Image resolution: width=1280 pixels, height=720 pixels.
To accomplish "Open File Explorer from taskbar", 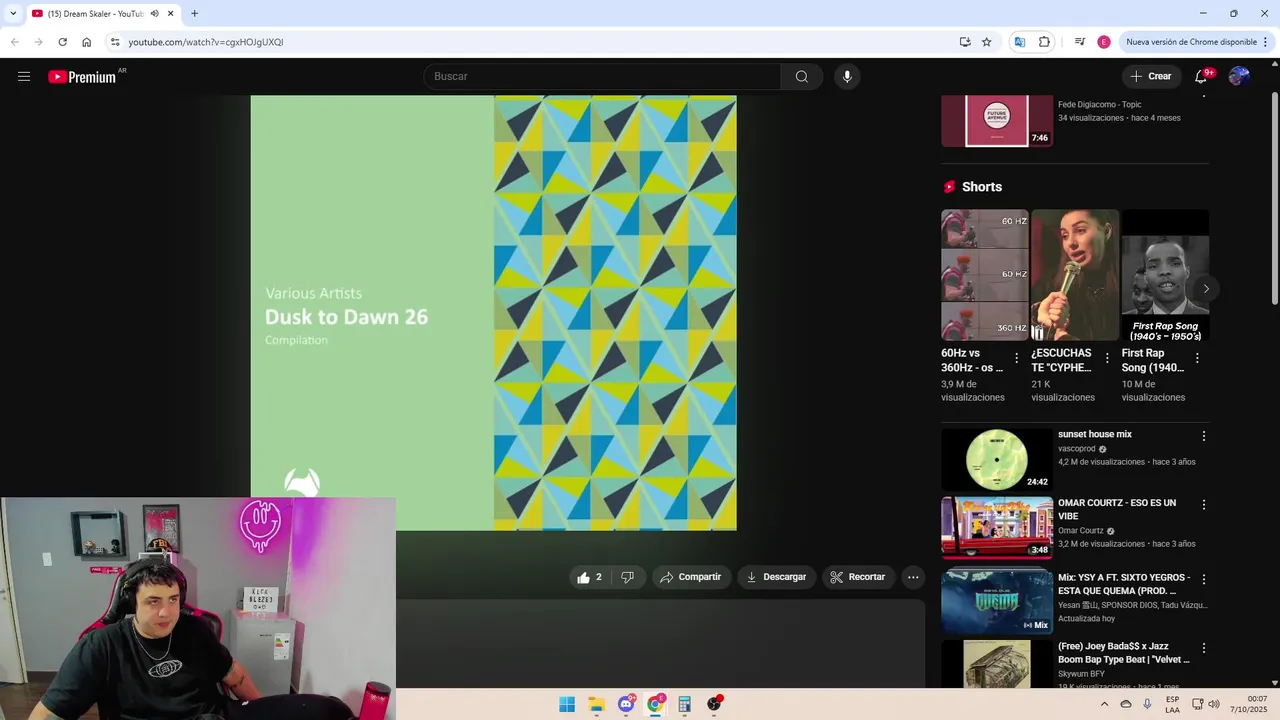I will coord(596,704).
